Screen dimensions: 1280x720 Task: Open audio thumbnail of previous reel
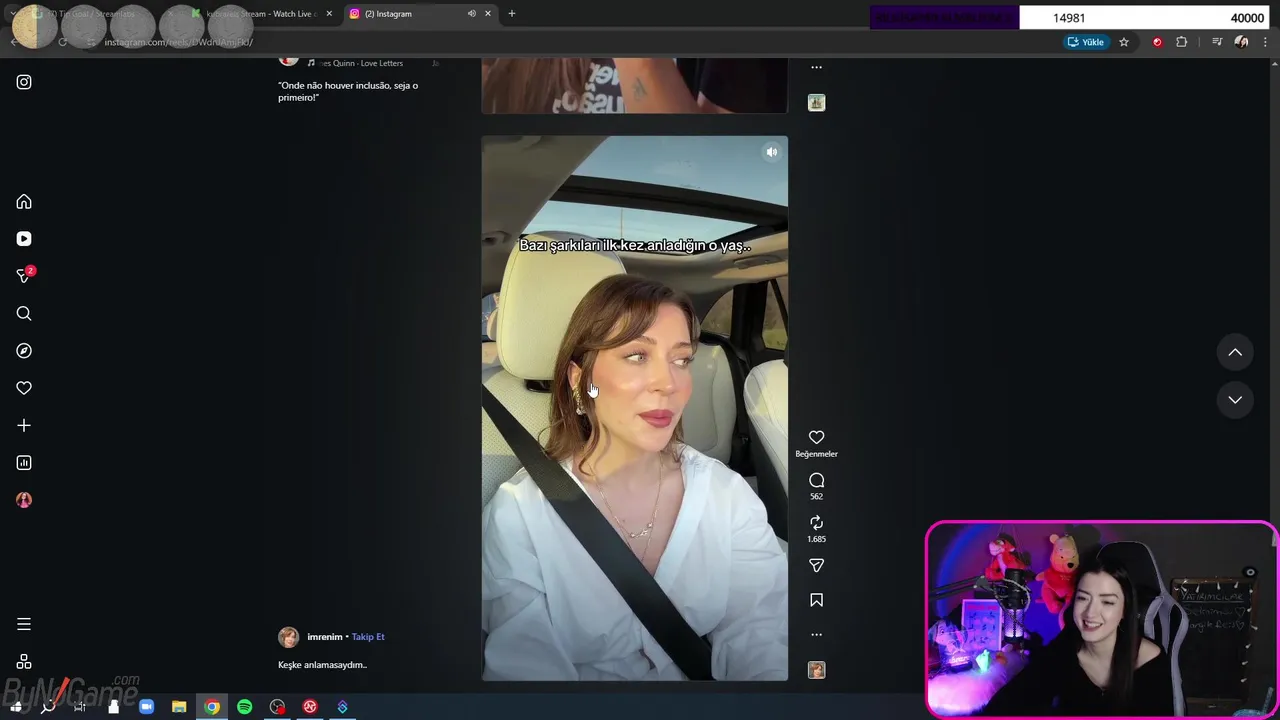coord(816,102)
